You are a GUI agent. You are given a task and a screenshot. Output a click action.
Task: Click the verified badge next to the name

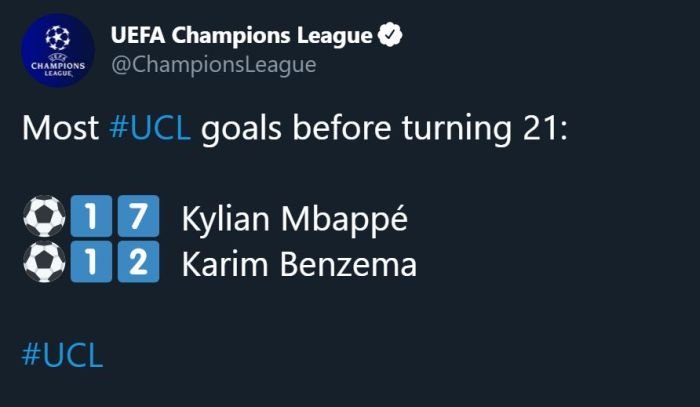point(390,34)
